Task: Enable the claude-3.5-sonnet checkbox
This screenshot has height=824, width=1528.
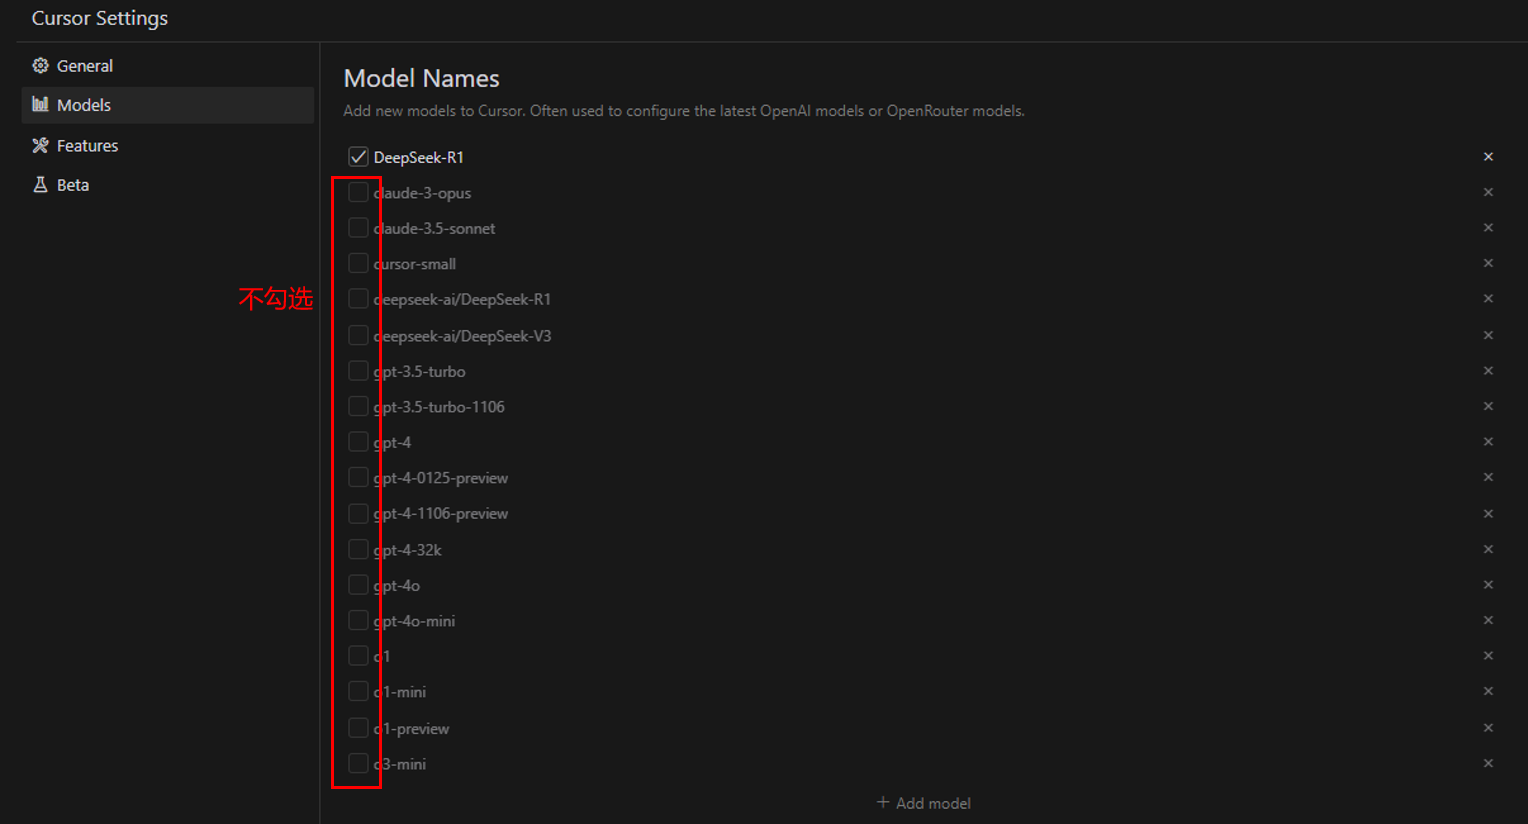Action: click(x=358, y=228)
